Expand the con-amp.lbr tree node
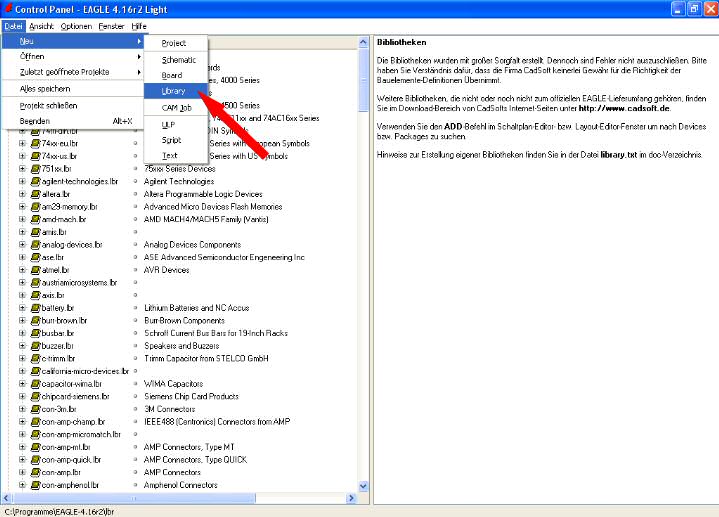The image size is (719, 517). [x=22, y=472]
